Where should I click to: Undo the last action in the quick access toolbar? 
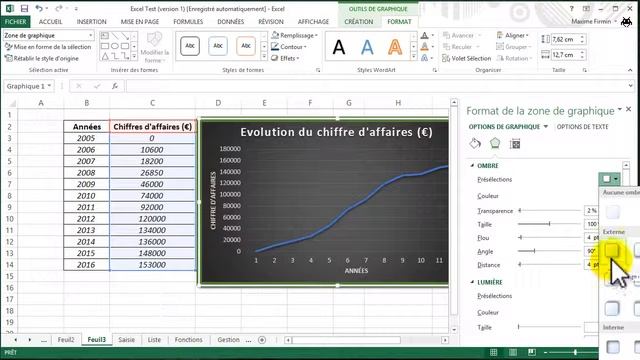coord(39,9)
